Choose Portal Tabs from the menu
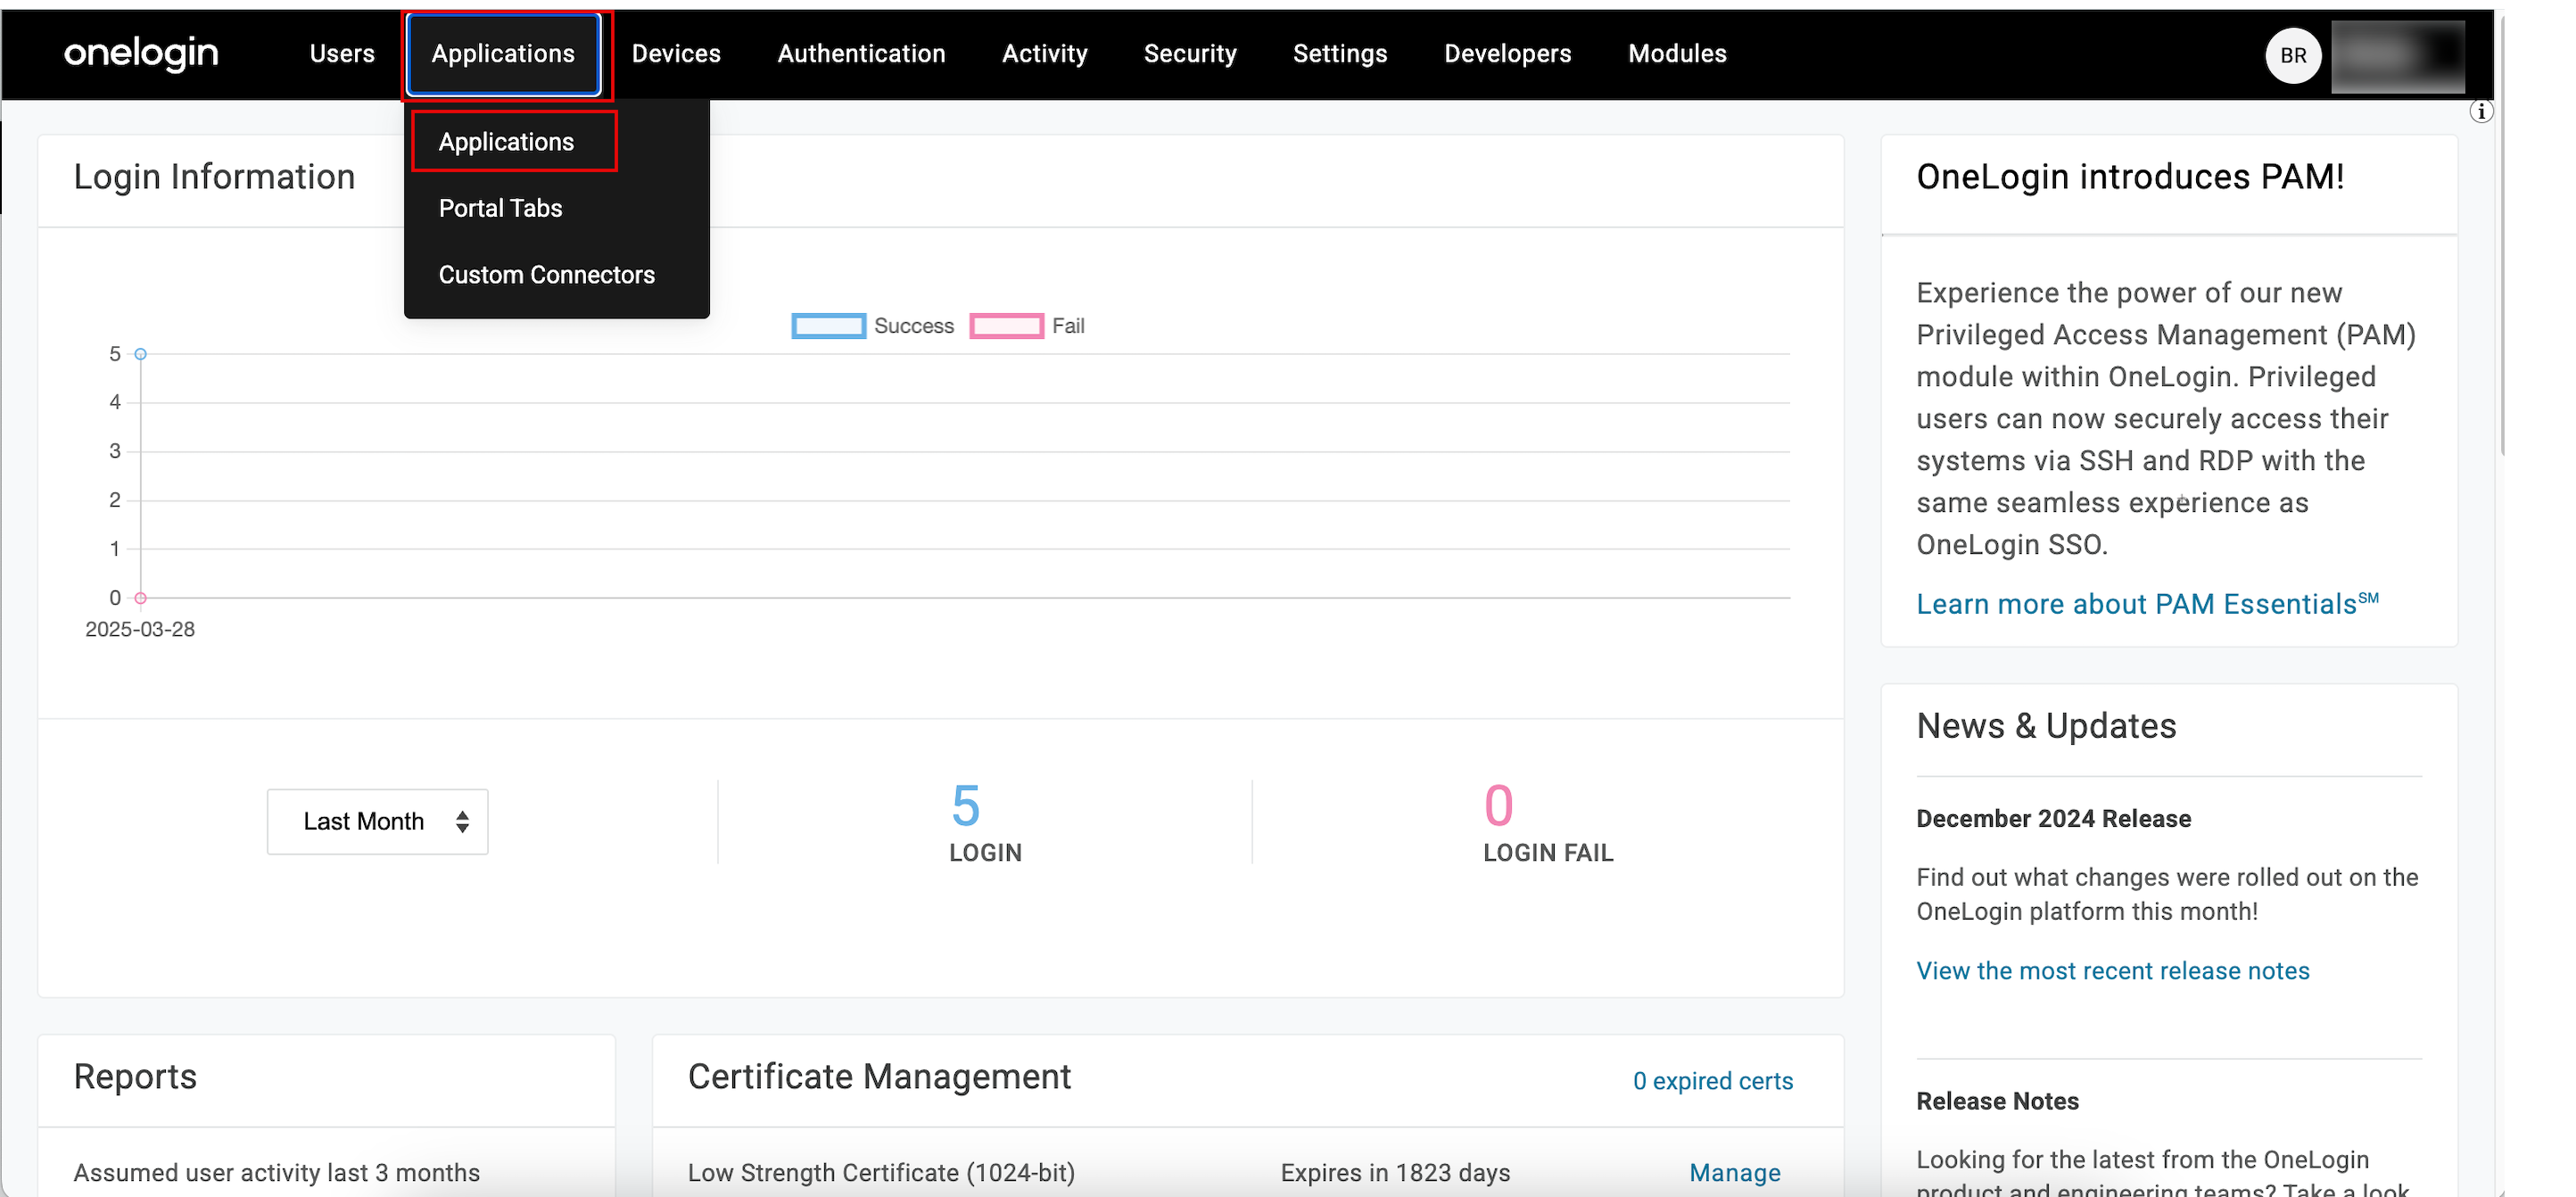The width and height of the screenshot is (2576, 1197). tap(500, 208)
